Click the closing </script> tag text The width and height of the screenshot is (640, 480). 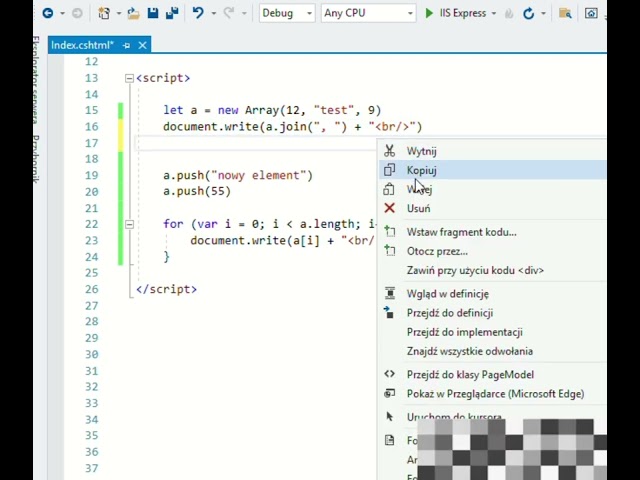pos(166,289)
